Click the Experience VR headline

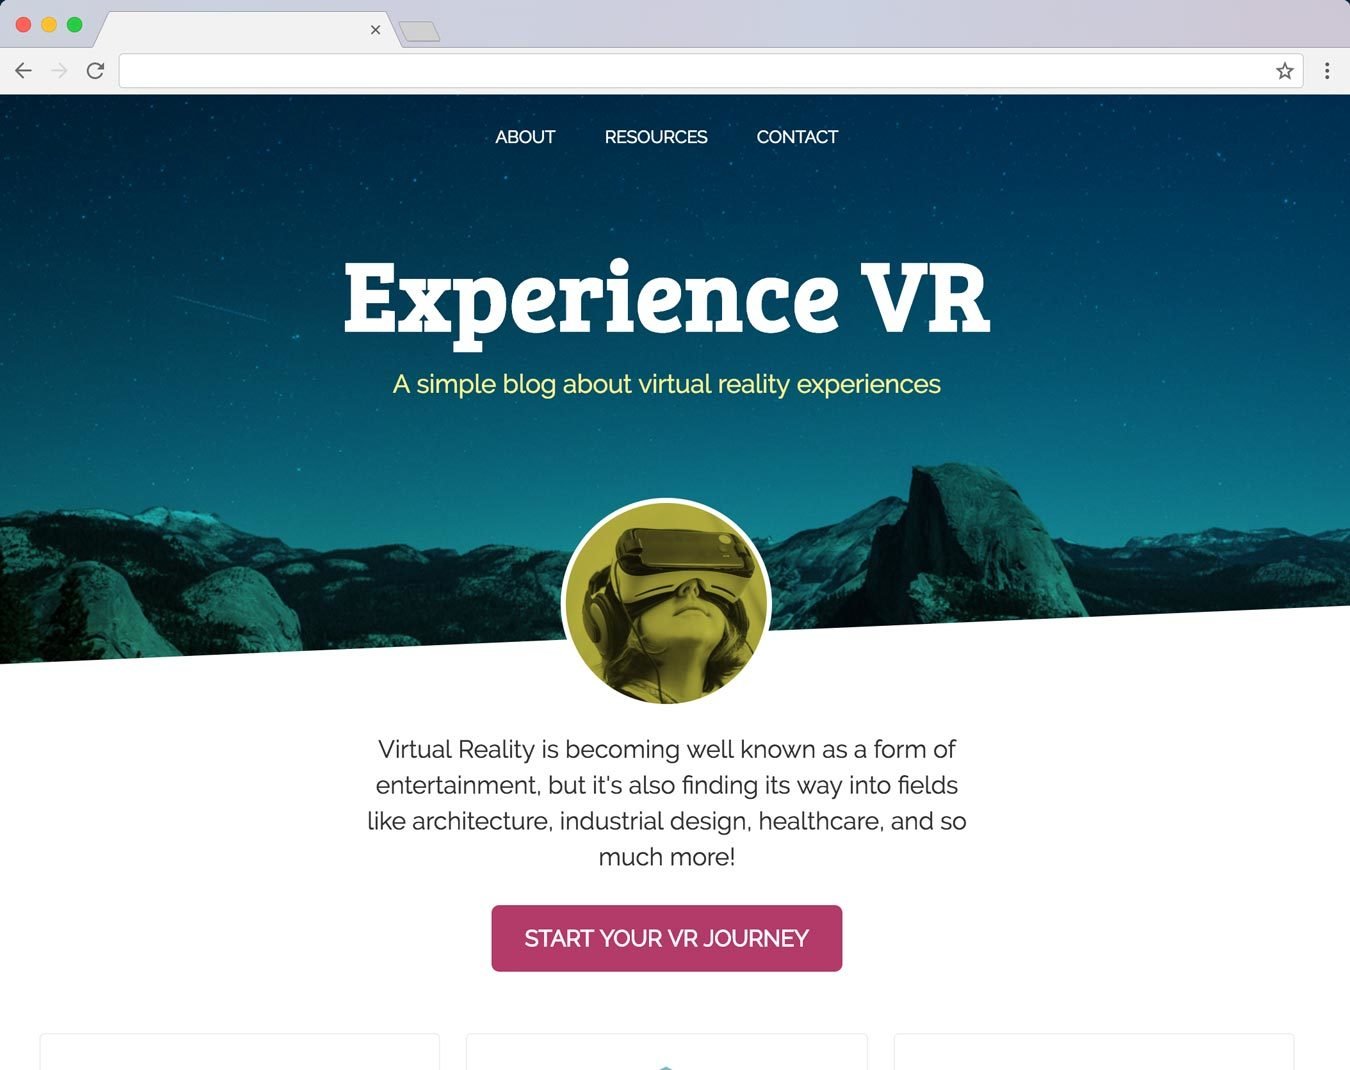(667, 300)
